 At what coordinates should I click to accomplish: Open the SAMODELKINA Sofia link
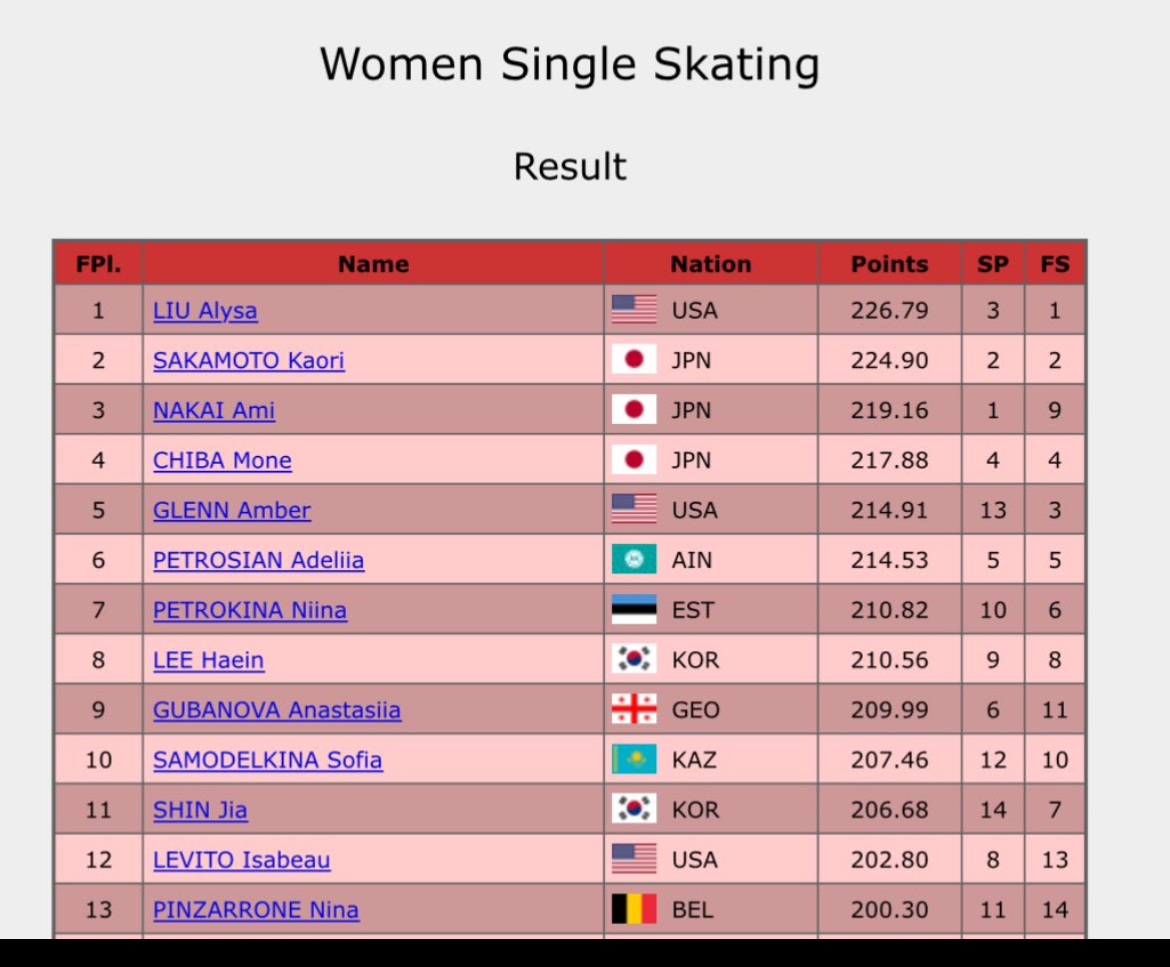tap(267, 761)
